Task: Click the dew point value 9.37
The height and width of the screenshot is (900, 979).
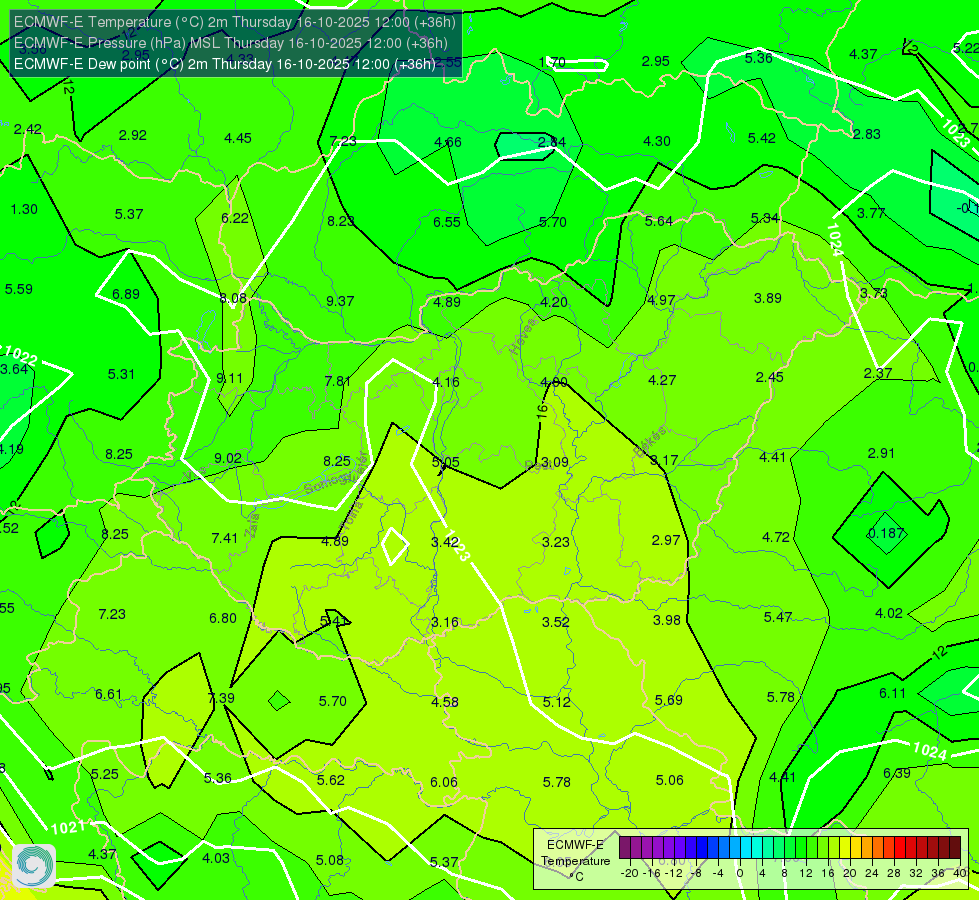Action: tap(340, 301)
